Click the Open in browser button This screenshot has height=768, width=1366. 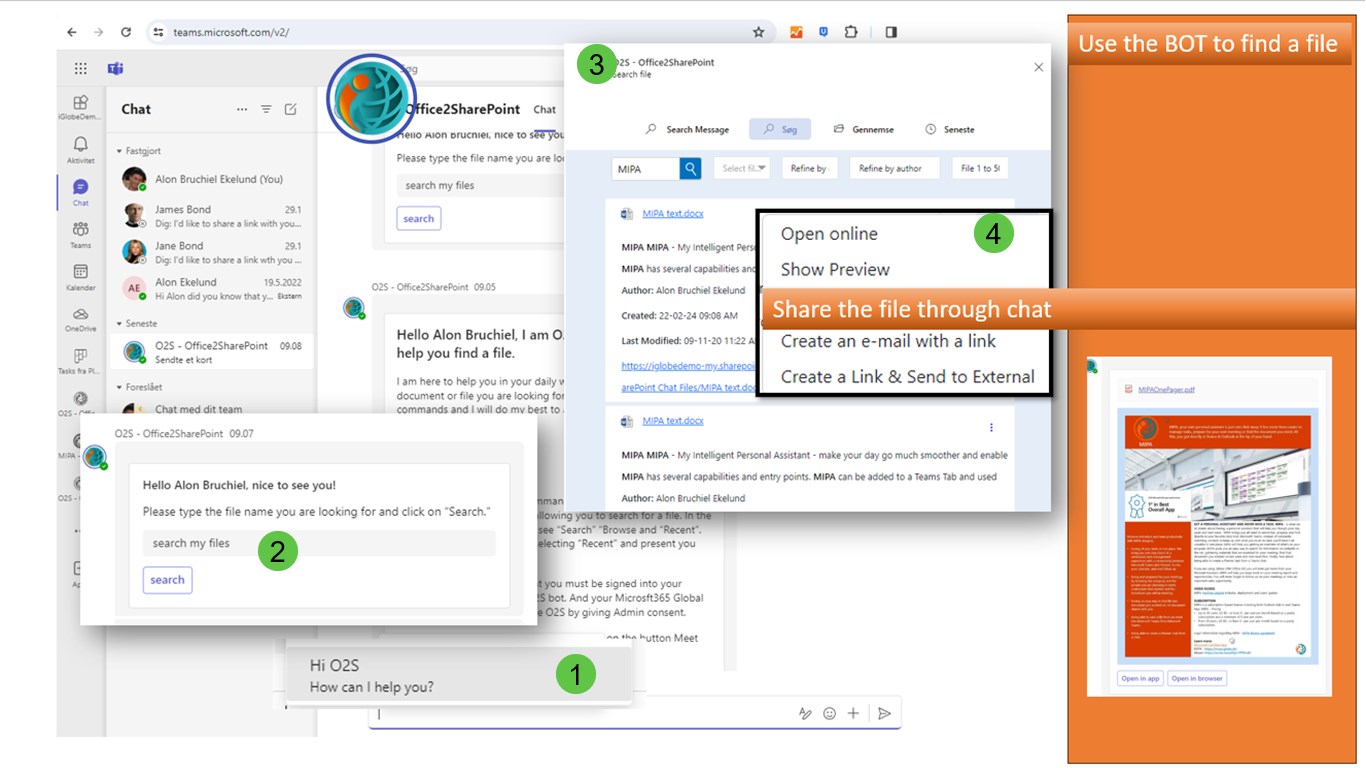coord(1197,678)
